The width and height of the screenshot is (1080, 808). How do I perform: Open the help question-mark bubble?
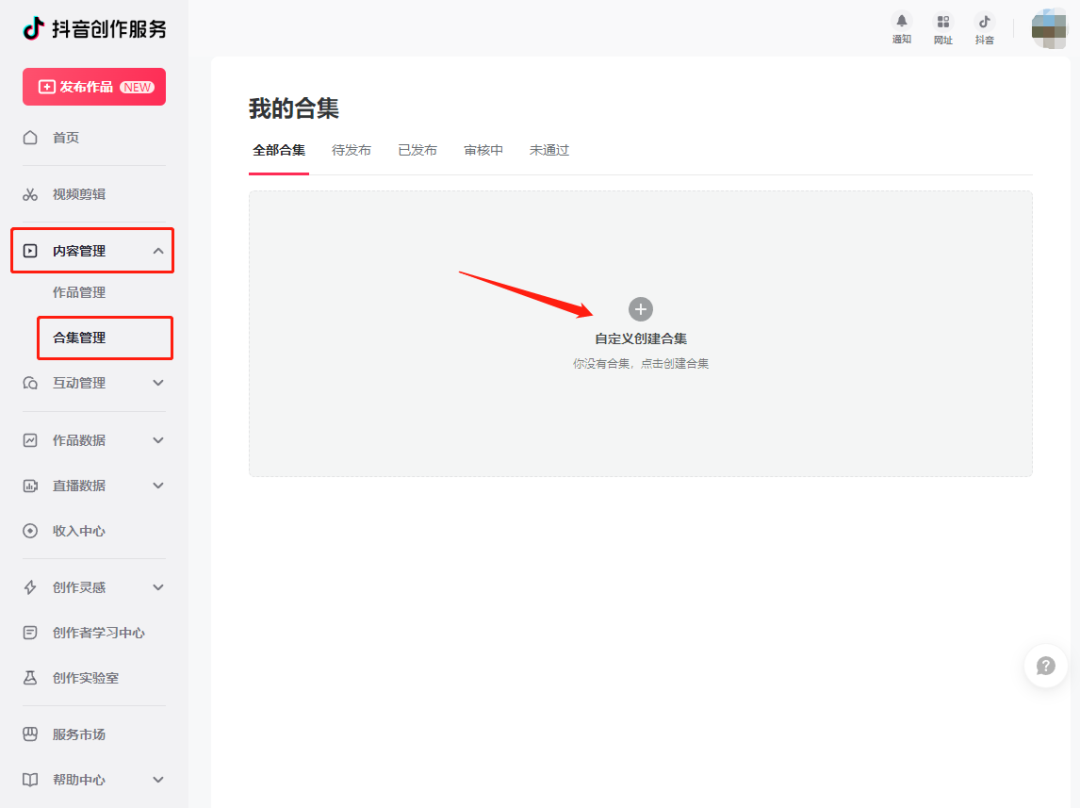(x=1045, y=666)
